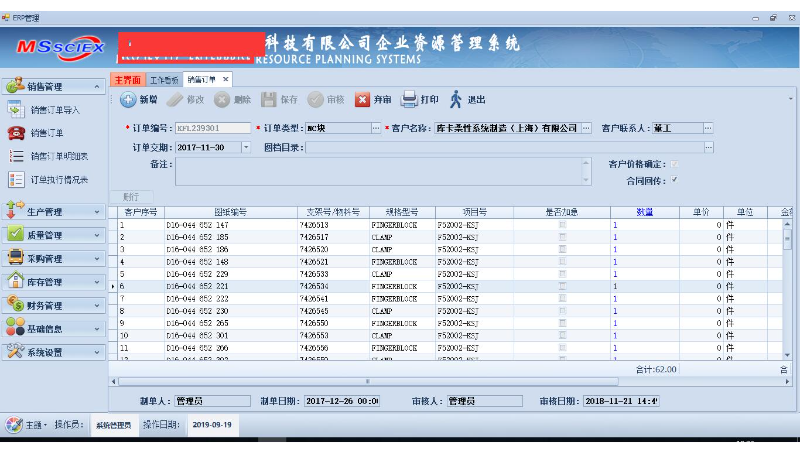Switch to the 工作看板 tab

coord(164,80)
